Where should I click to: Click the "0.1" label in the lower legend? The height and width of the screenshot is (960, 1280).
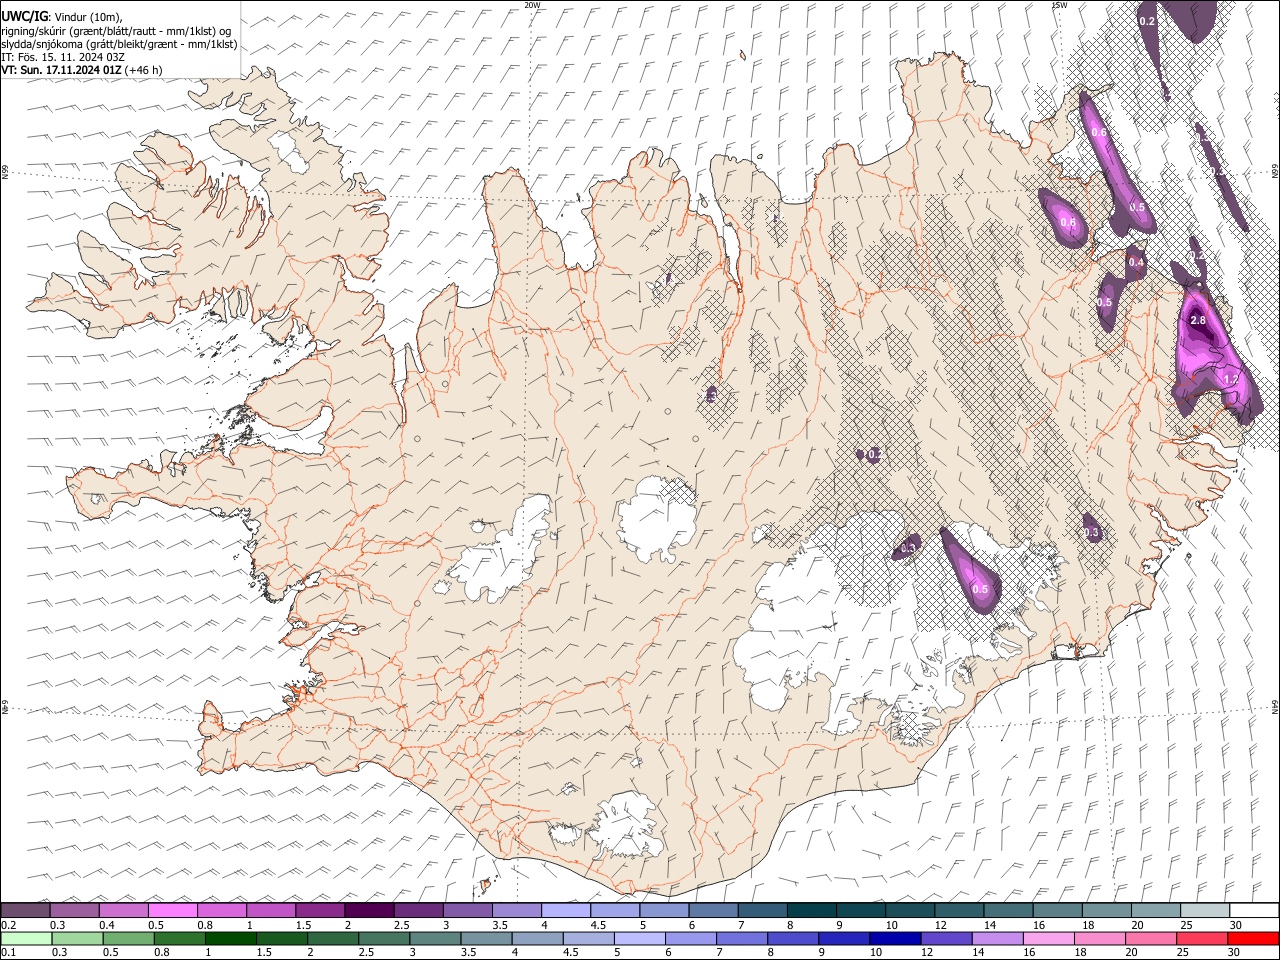click(8, 952)
